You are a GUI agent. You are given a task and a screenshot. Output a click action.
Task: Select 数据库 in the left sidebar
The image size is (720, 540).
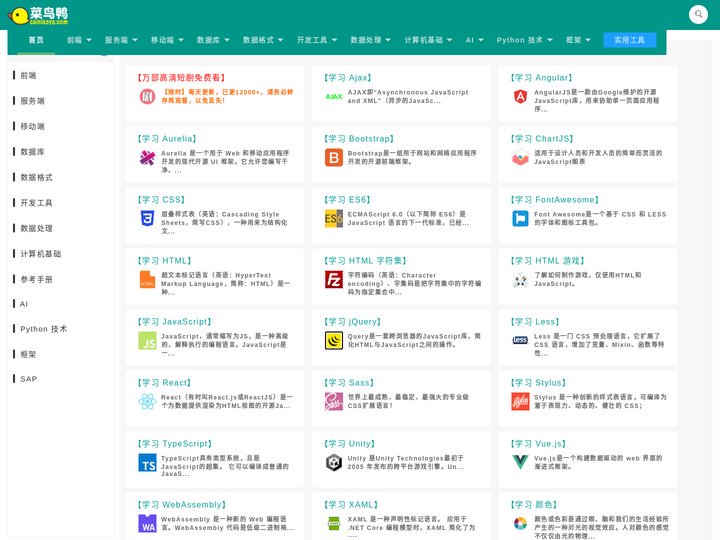[32, 152]
